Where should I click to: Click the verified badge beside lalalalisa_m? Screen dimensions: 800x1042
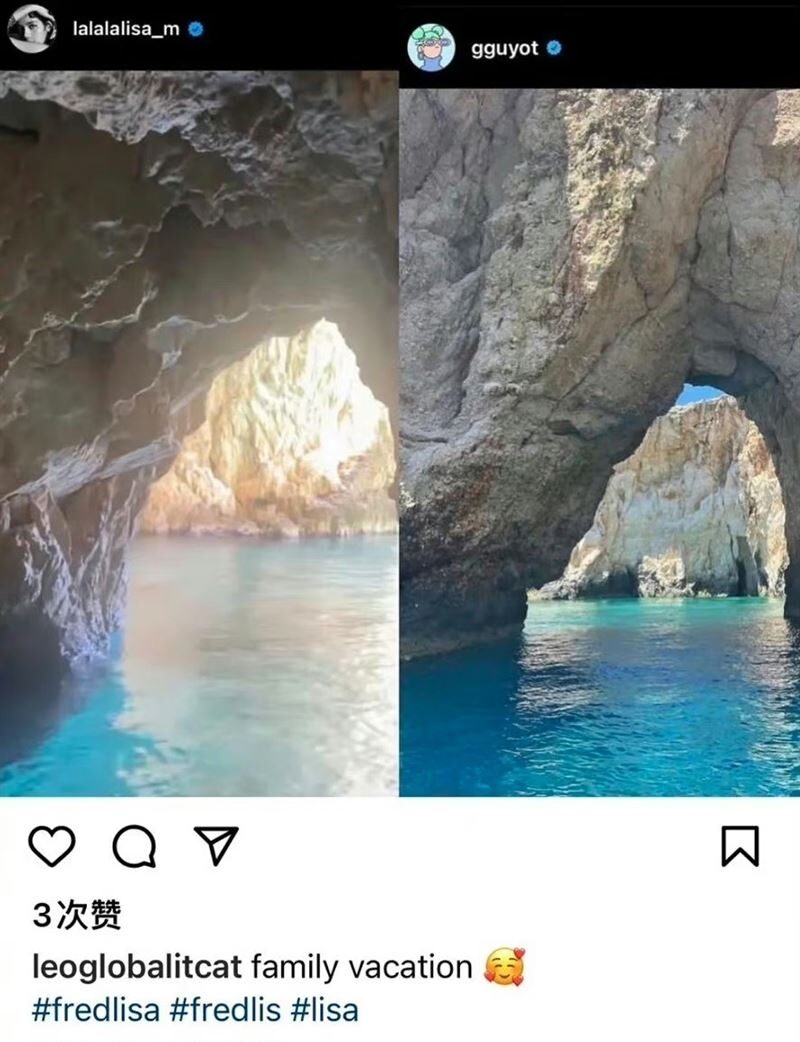[x=197, y=29]
